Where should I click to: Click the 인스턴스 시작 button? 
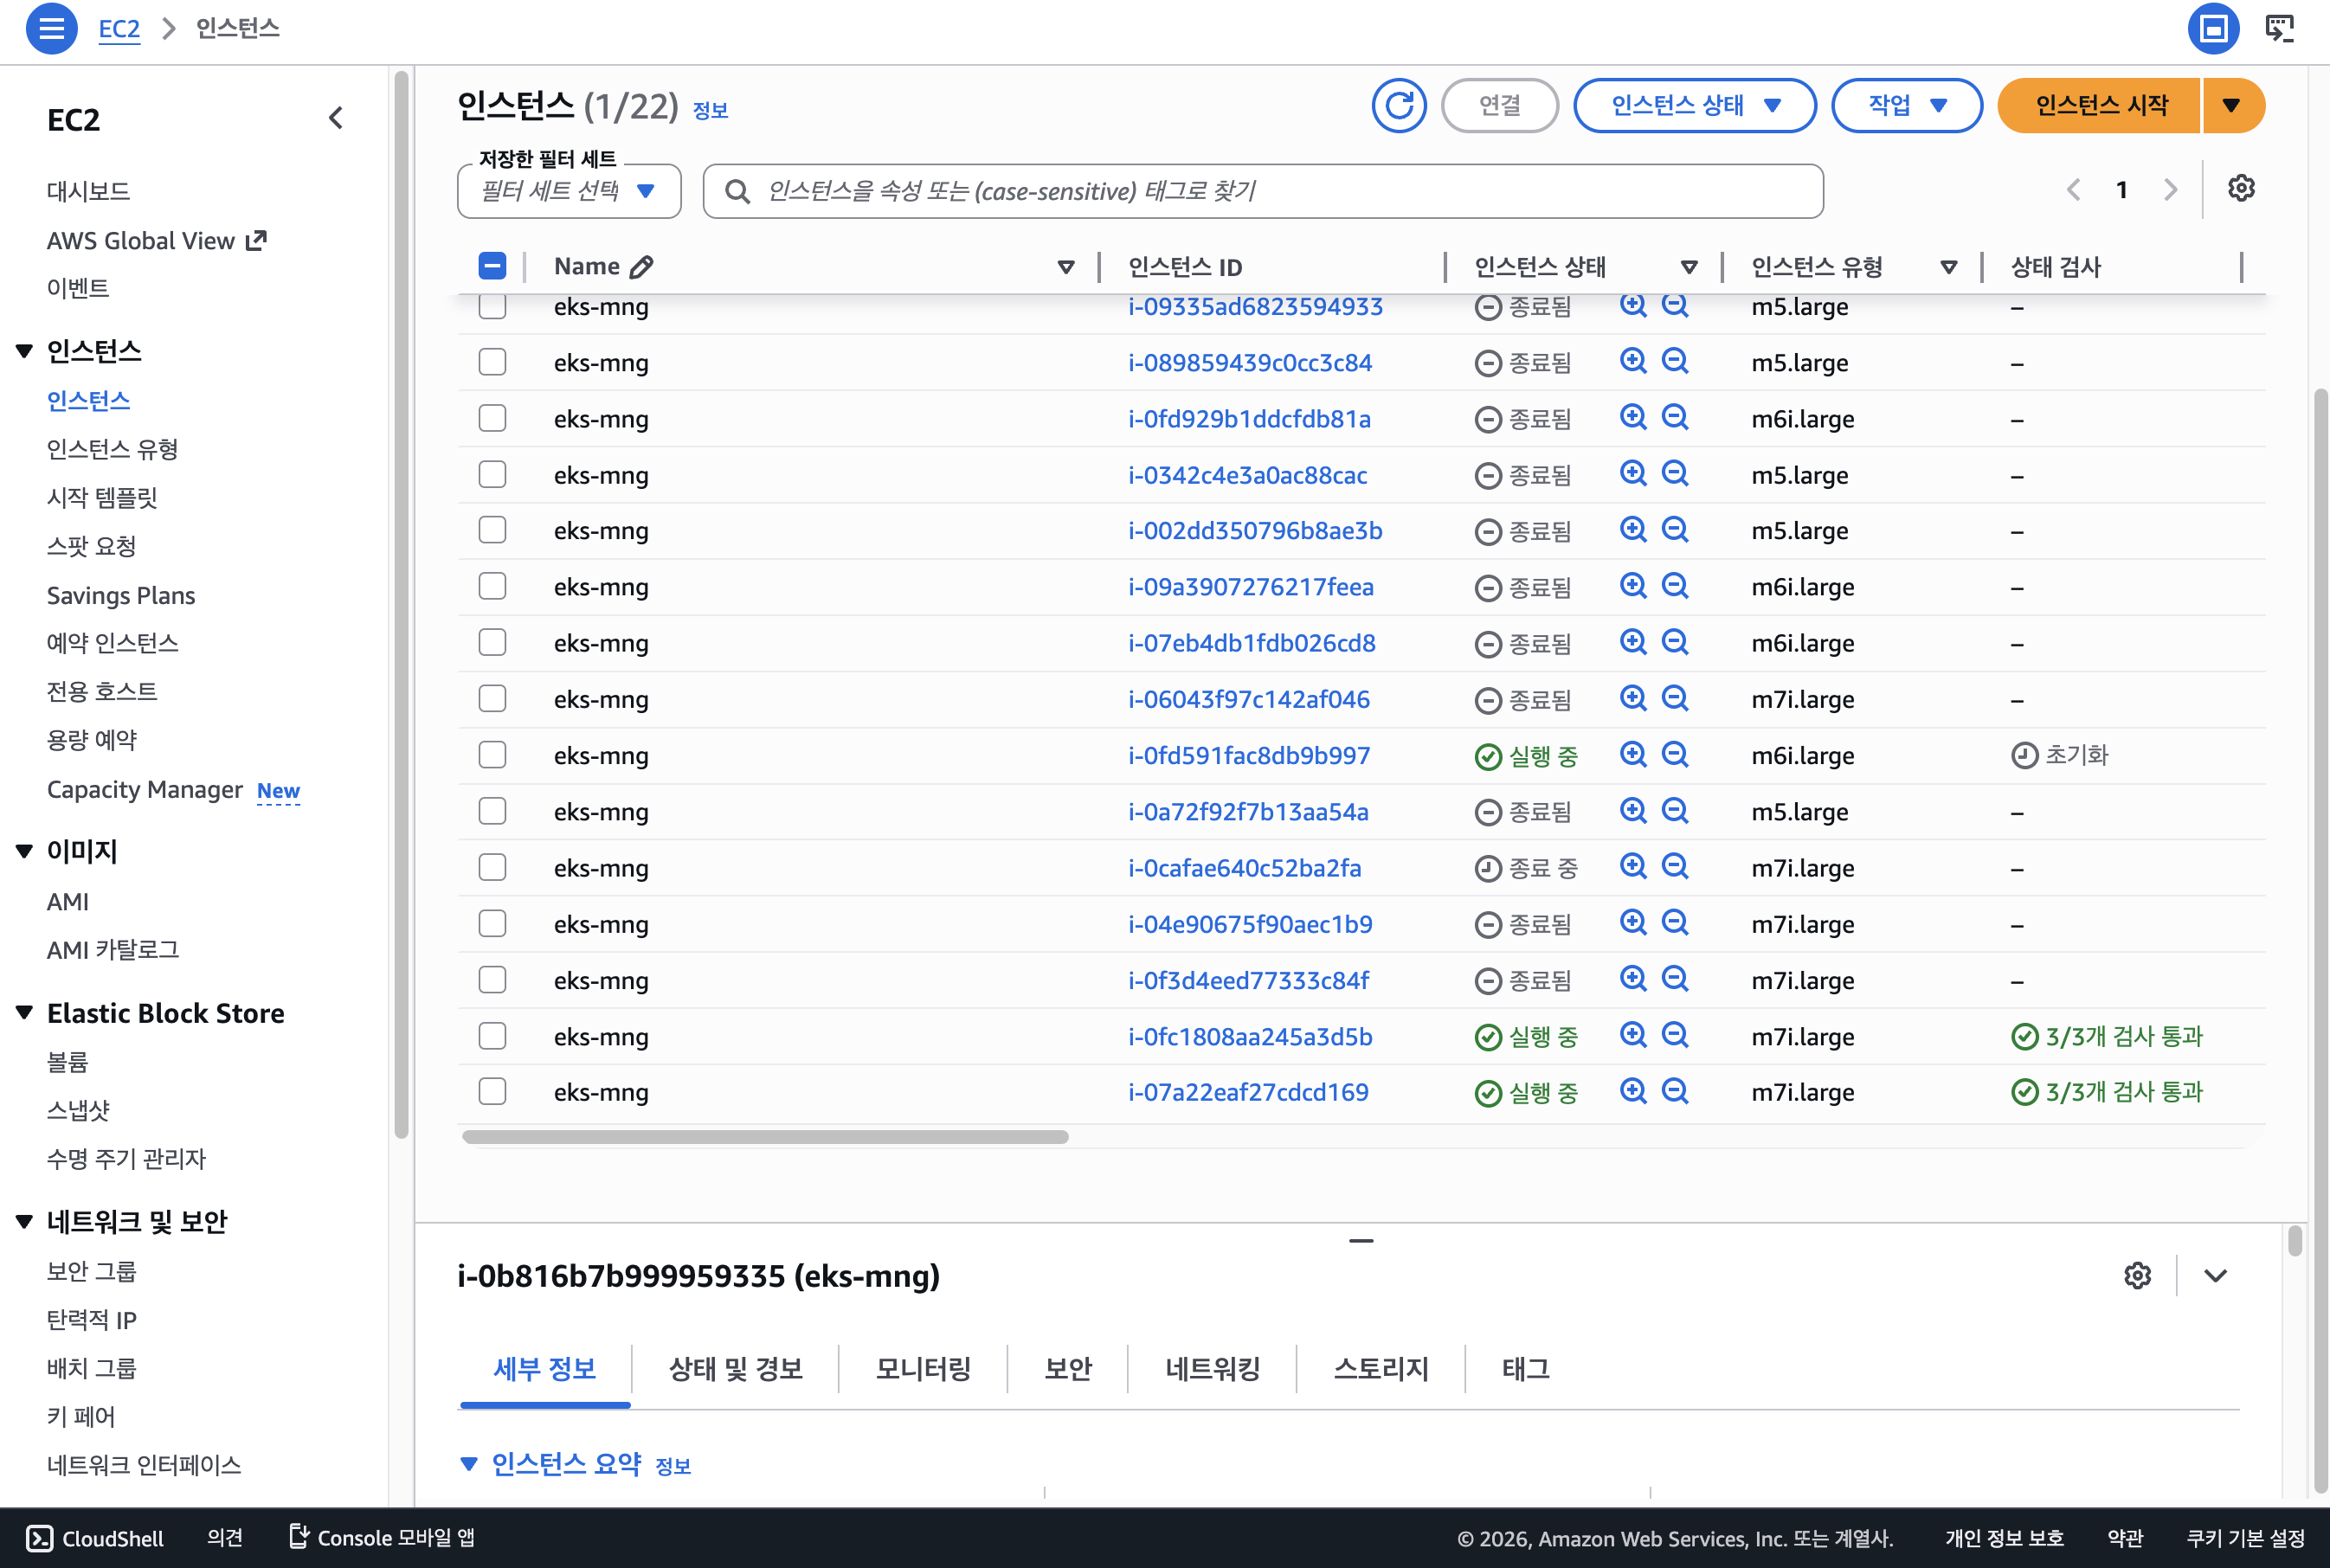[x=2099, y=105]
